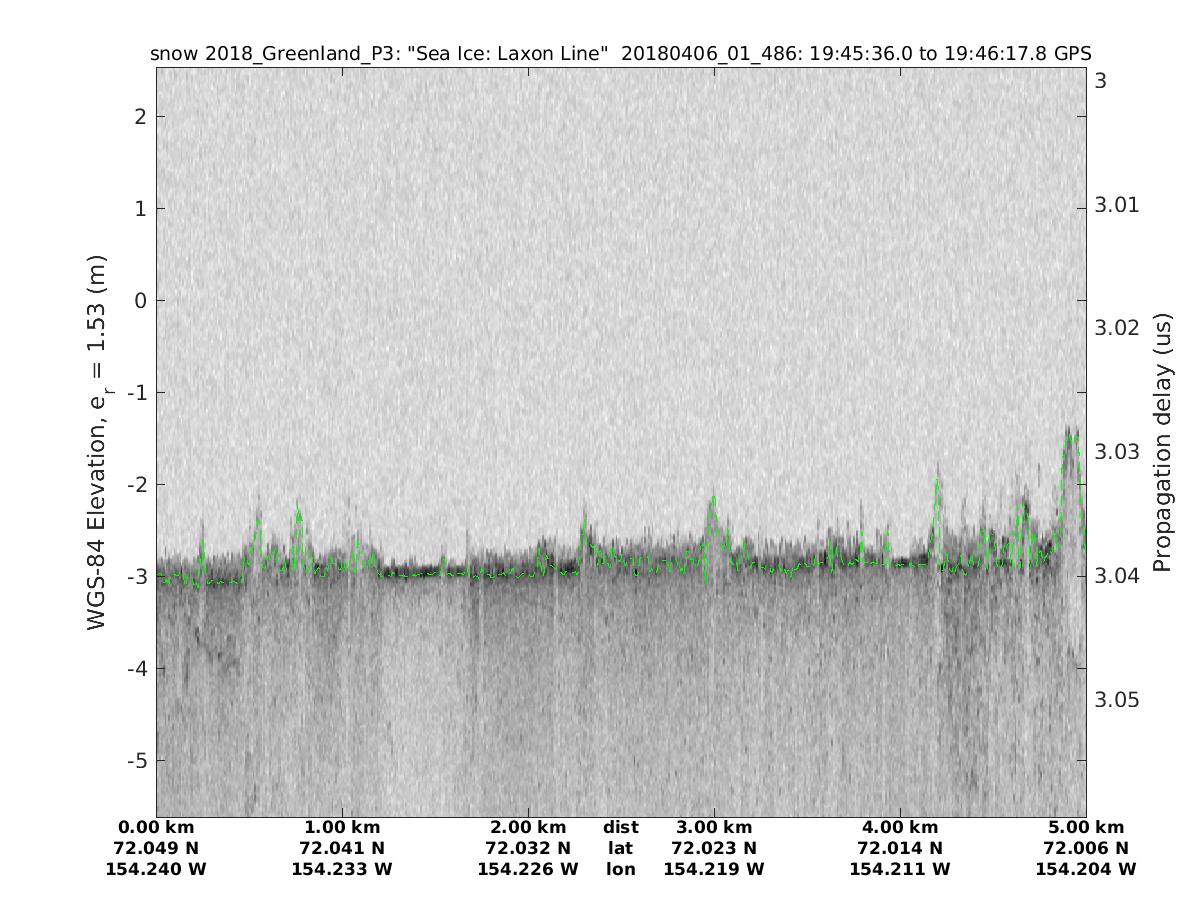This screenshot has height=900, width=1200.
Task: Click the elevation tick label 2
Action: 141,117
